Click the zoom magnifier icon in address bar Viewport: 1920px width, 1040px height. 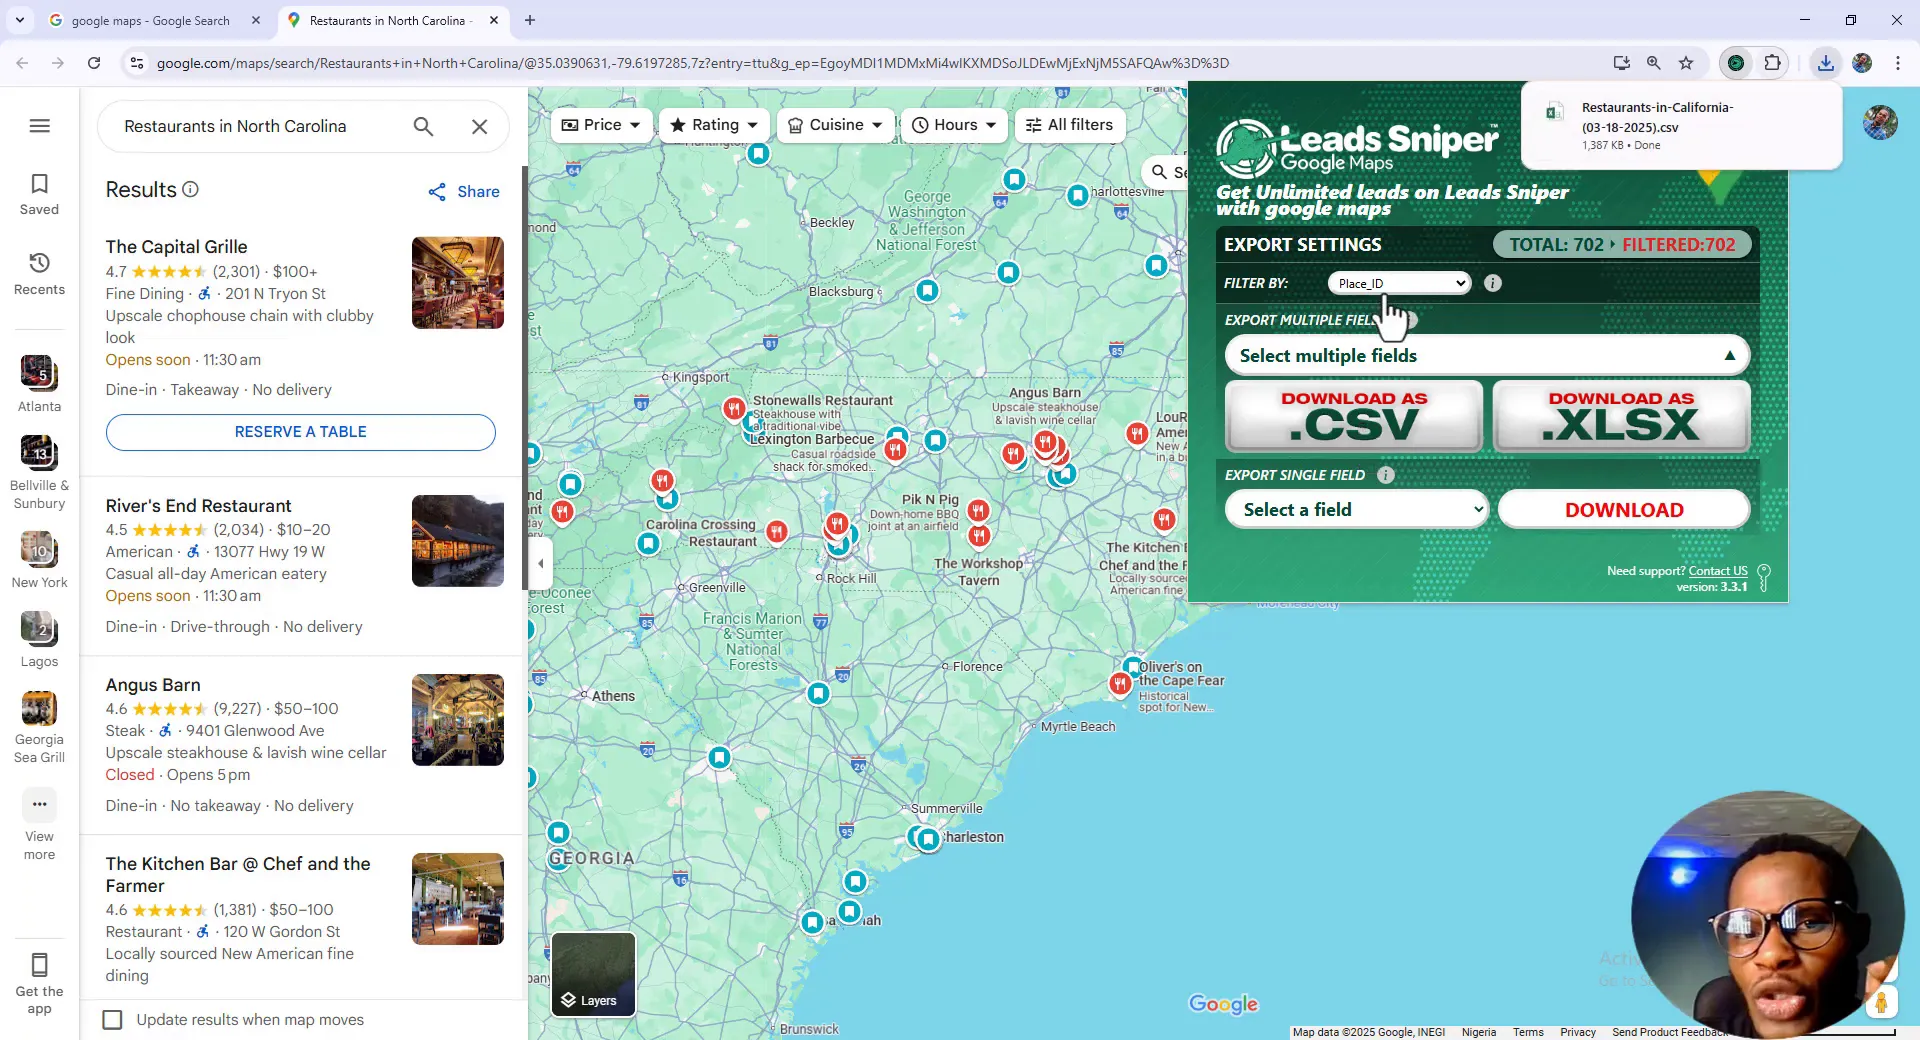point(1654,63)
